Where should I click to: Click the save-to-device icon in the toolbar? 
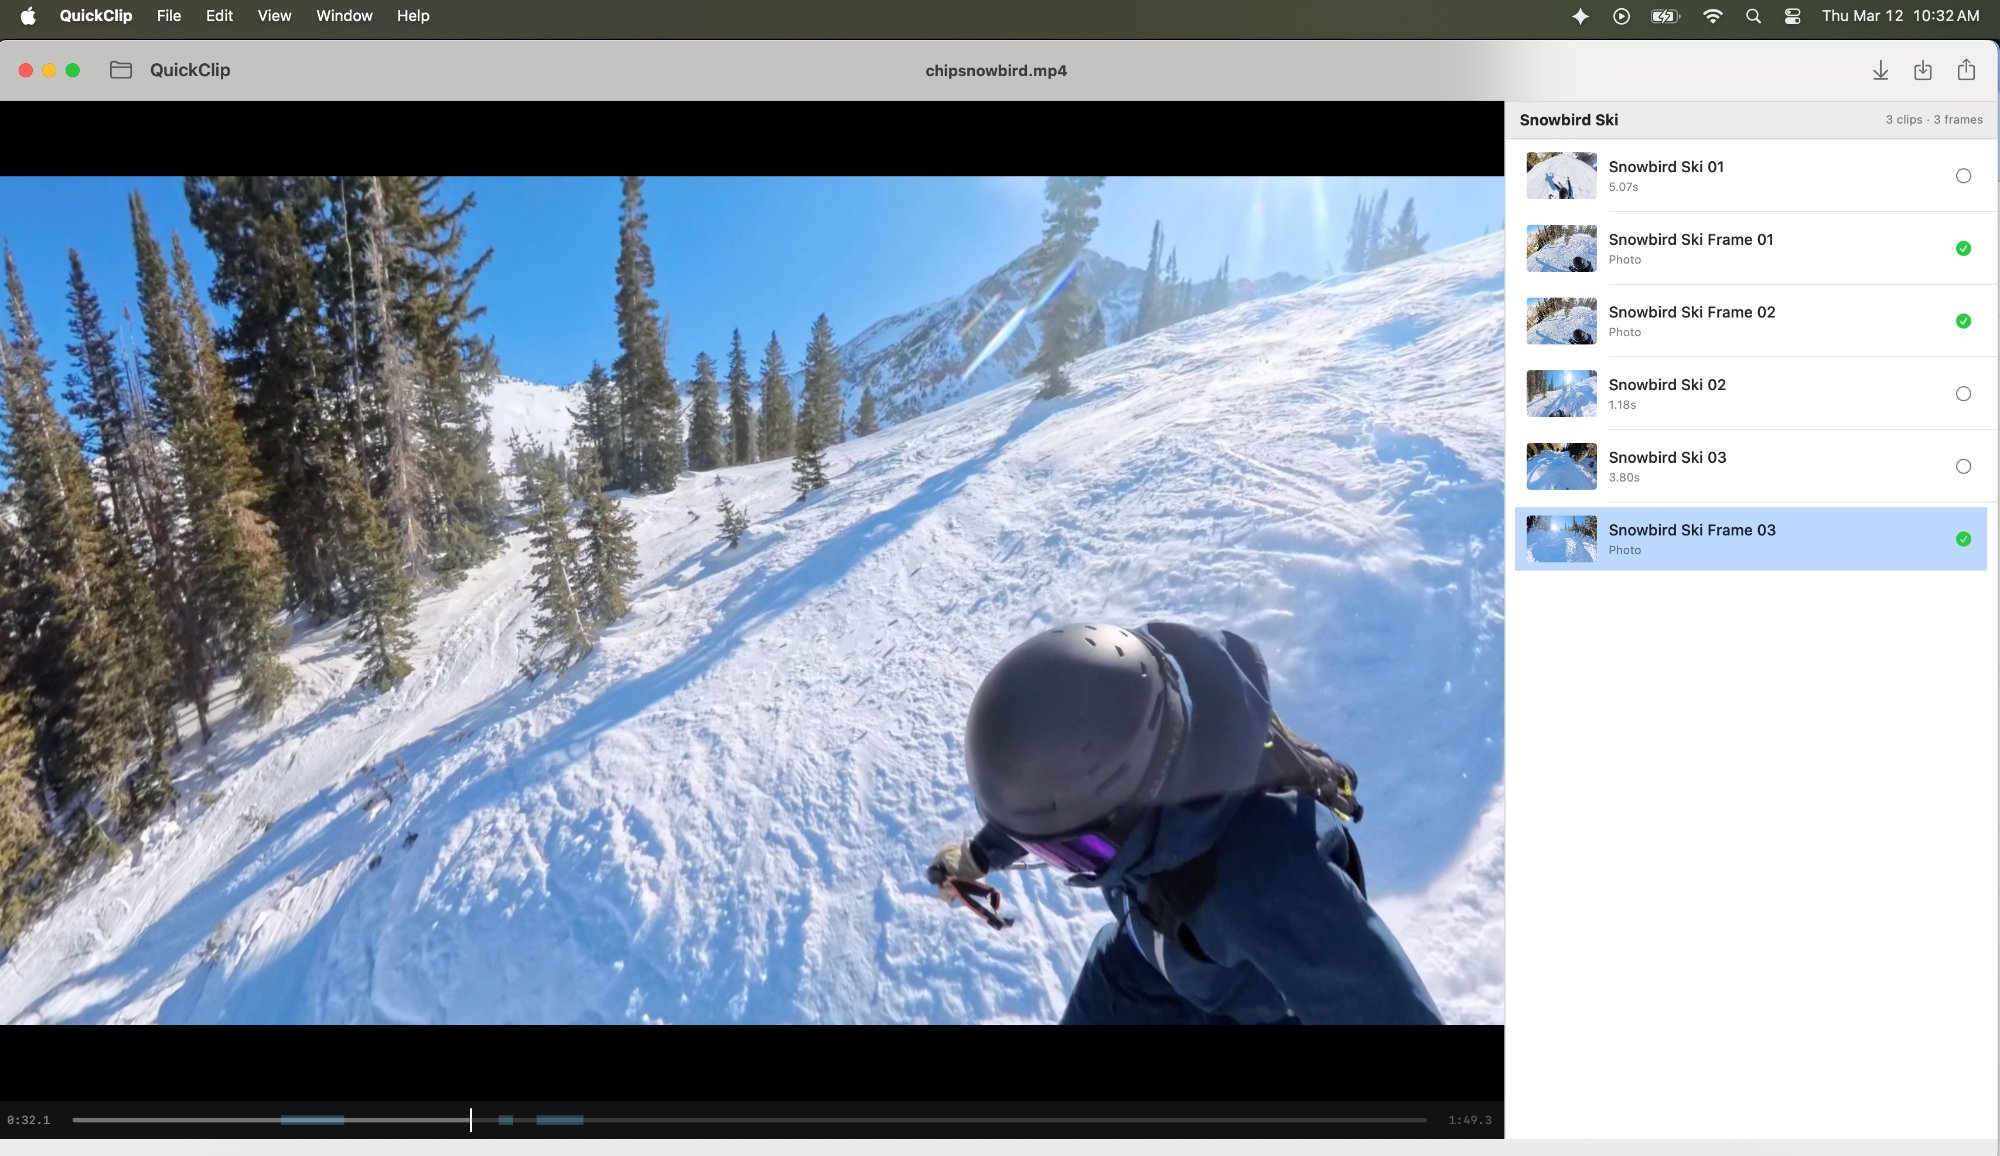(x=1923, y=70)
